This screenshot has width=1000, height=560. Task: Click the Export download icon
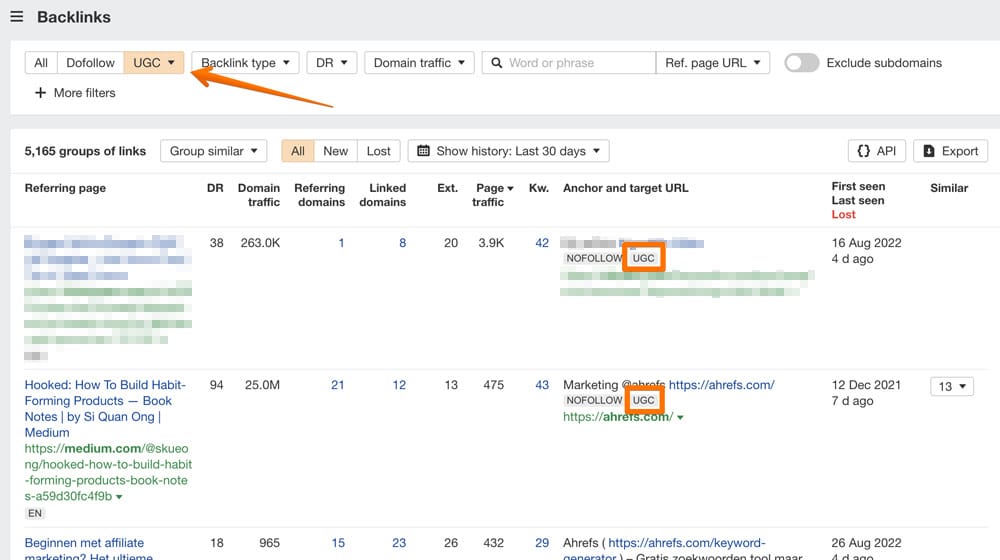pos(929,151)
